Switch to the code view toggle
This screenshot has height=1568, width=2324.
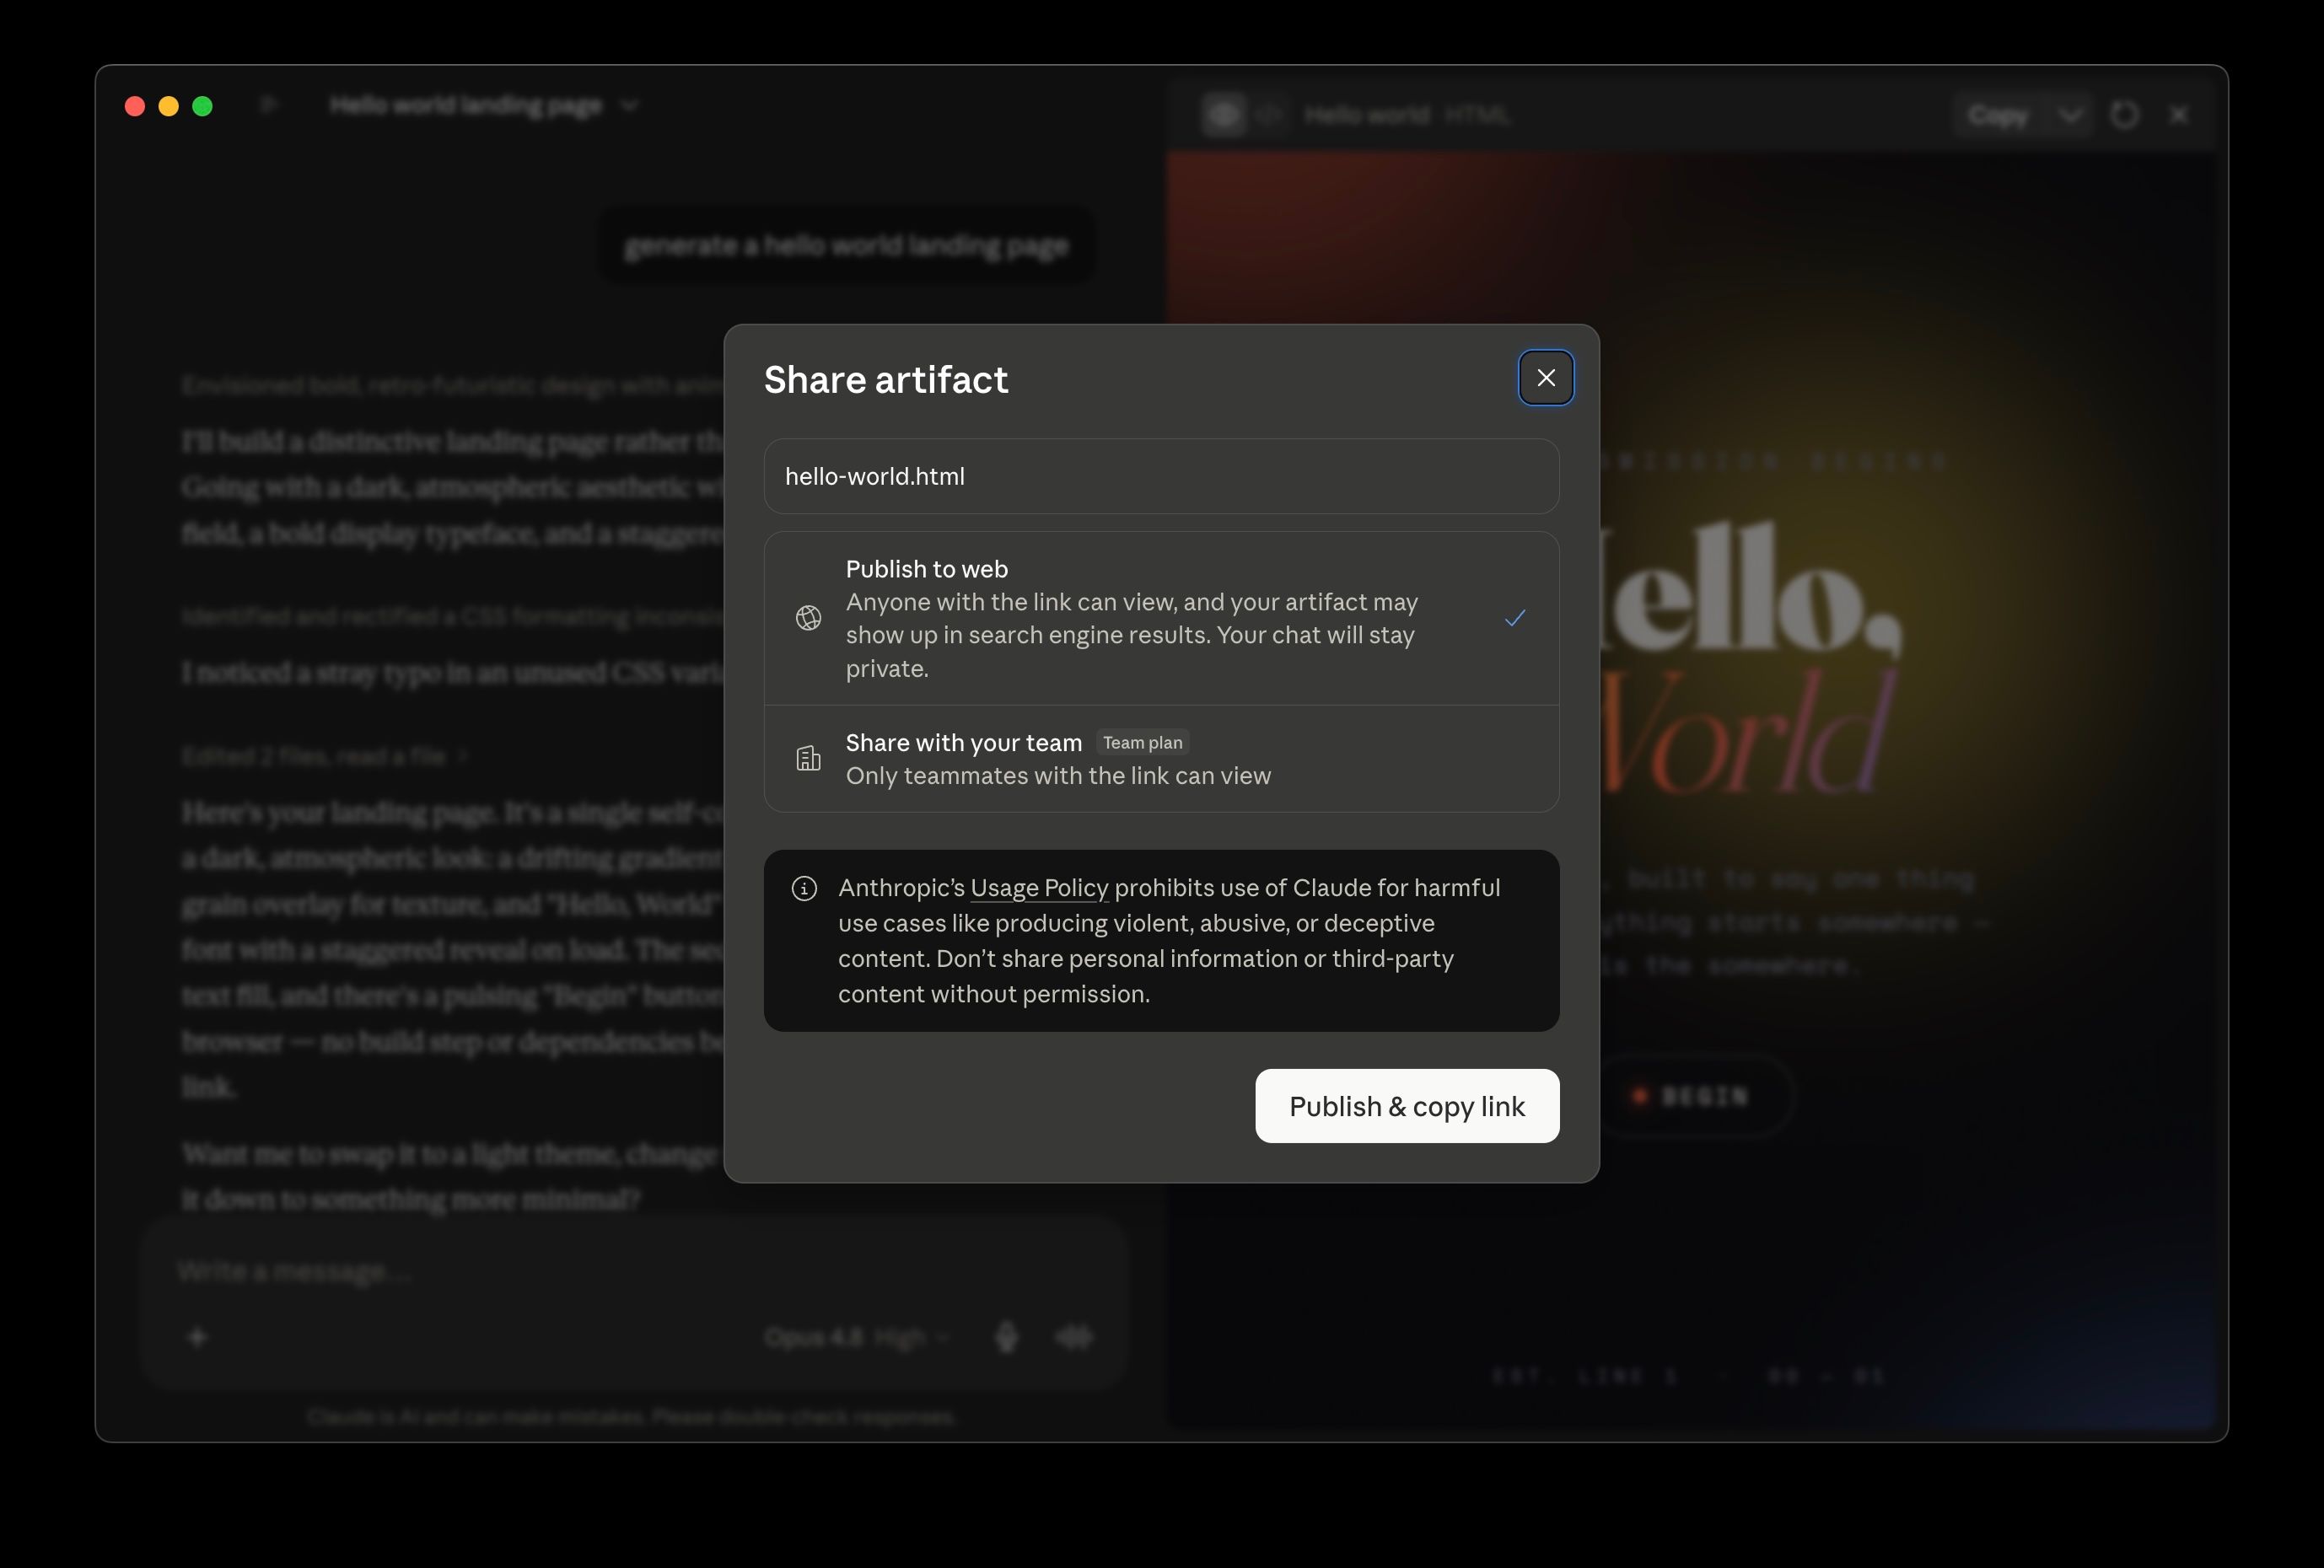tap(1268, 115)
